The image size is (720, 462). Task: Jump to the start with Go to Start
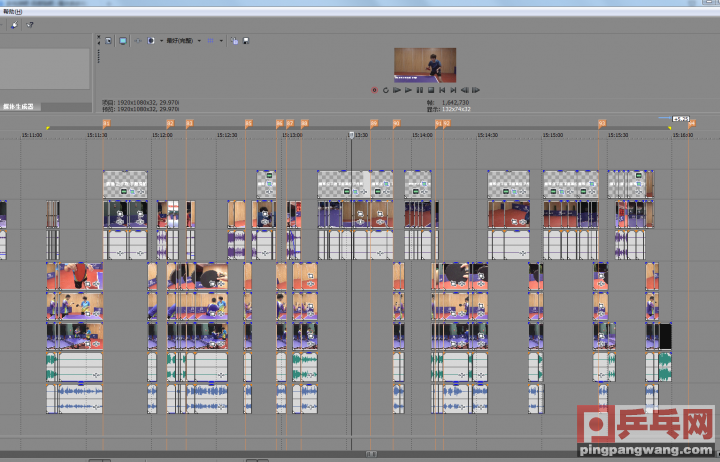tap(441, 90)
